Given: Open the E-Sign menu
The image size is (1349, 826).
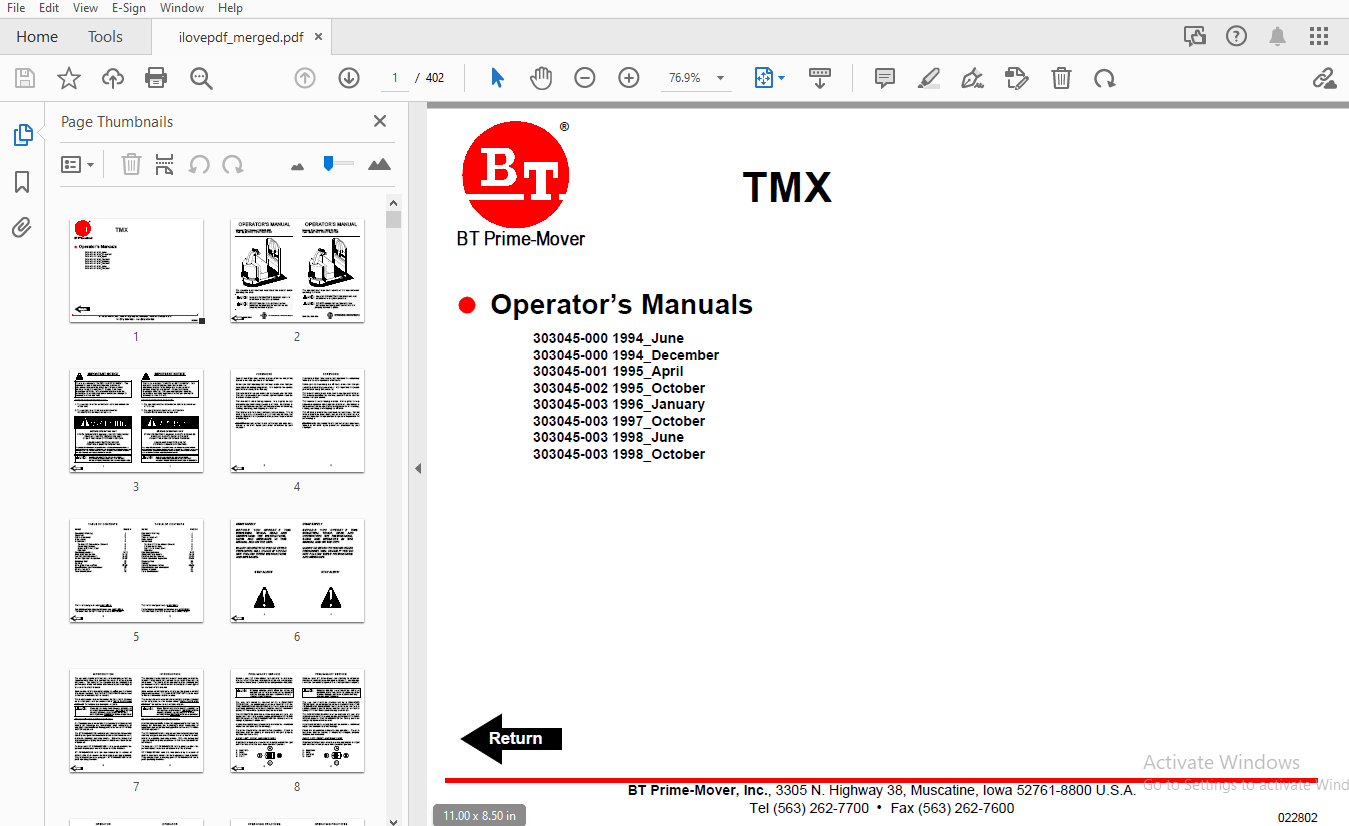Looking at the screenshot, I should [x=128, y=8].
